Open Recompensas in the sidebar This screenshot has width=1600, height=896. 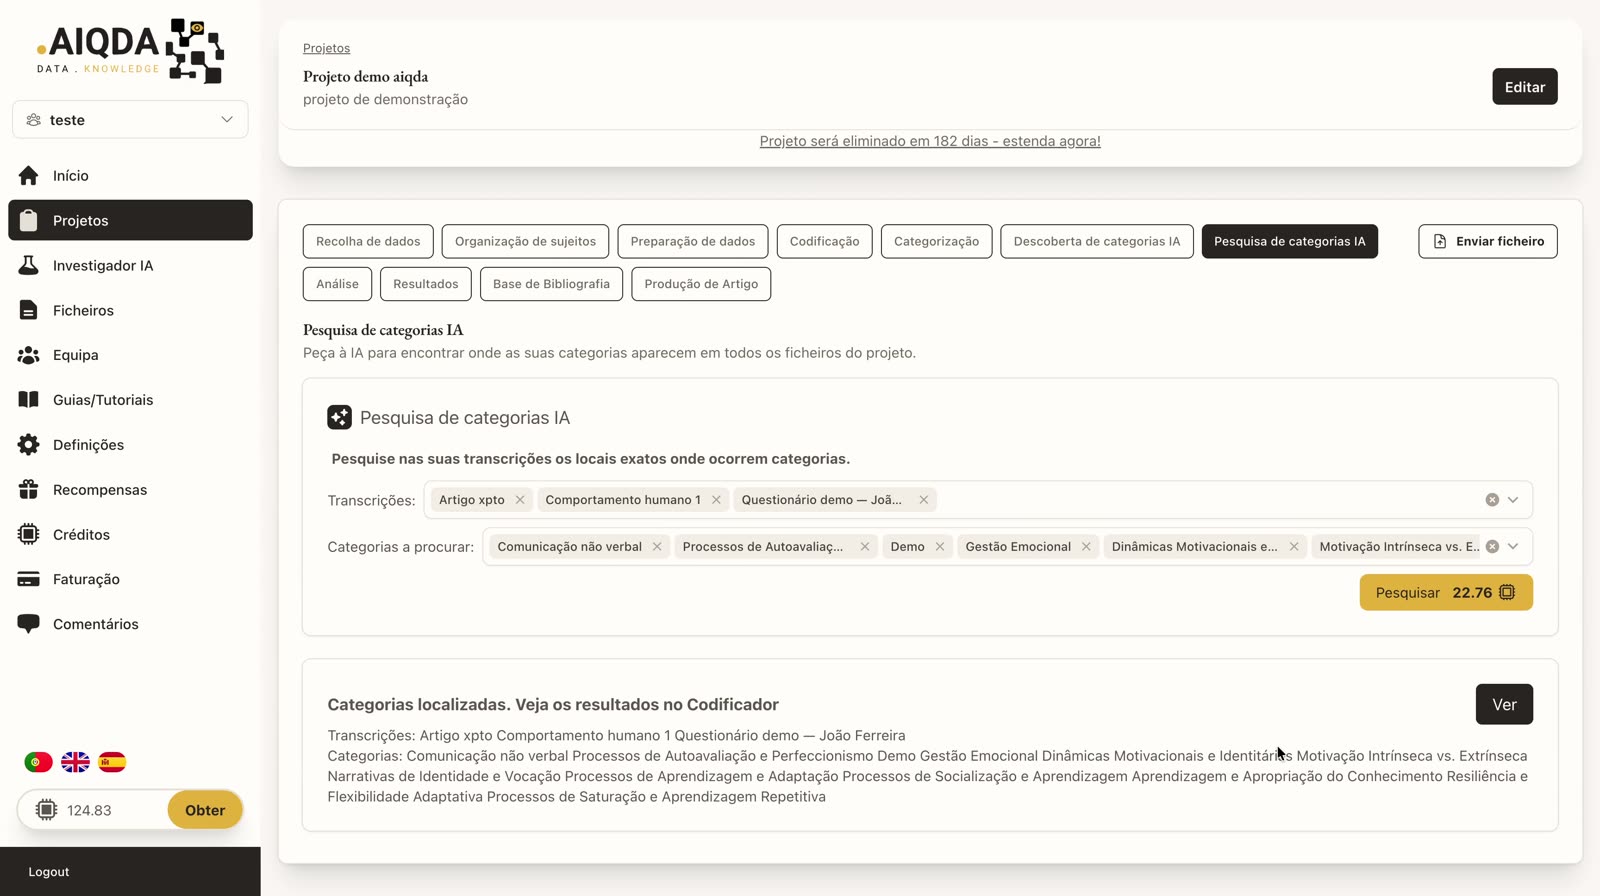pyautogui.click(x=130, y=490)
